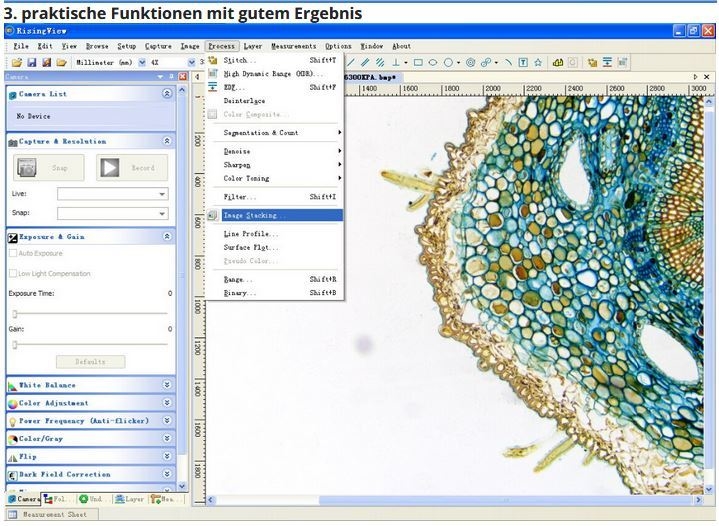Open the Perpendicular tool dropdown arrow

(406, 63)
